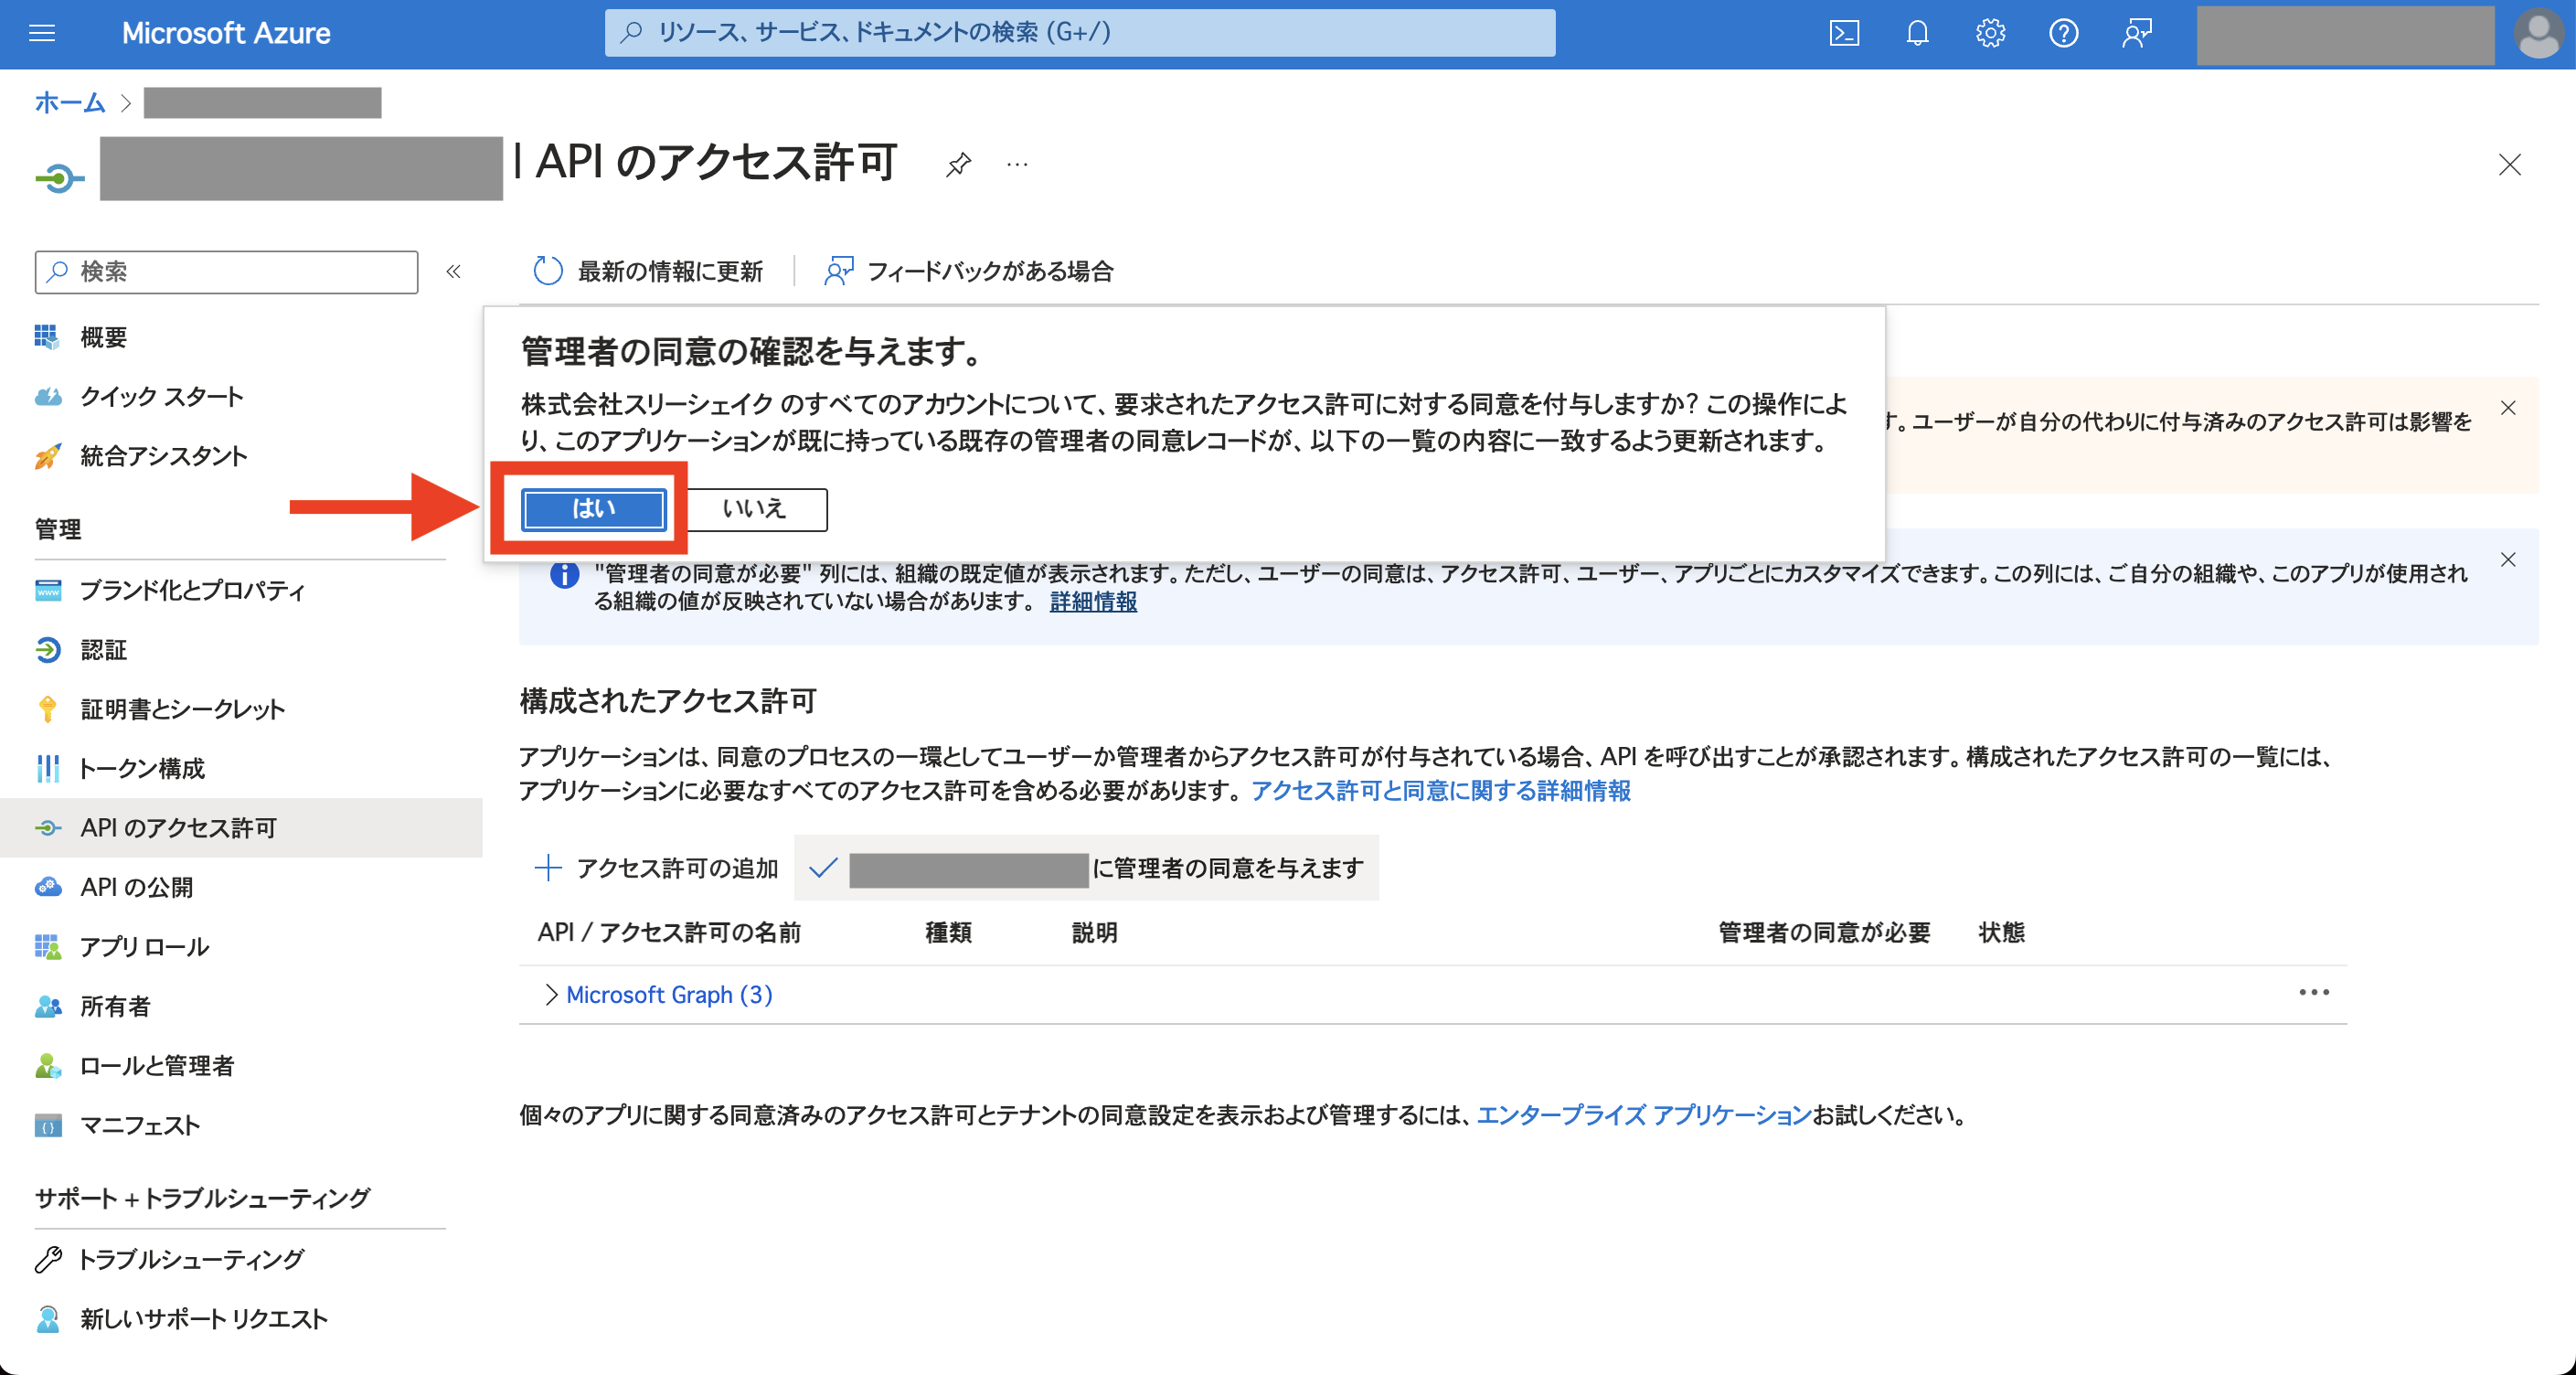Open 詳細情報 link in info banner

pos(1093,601)
